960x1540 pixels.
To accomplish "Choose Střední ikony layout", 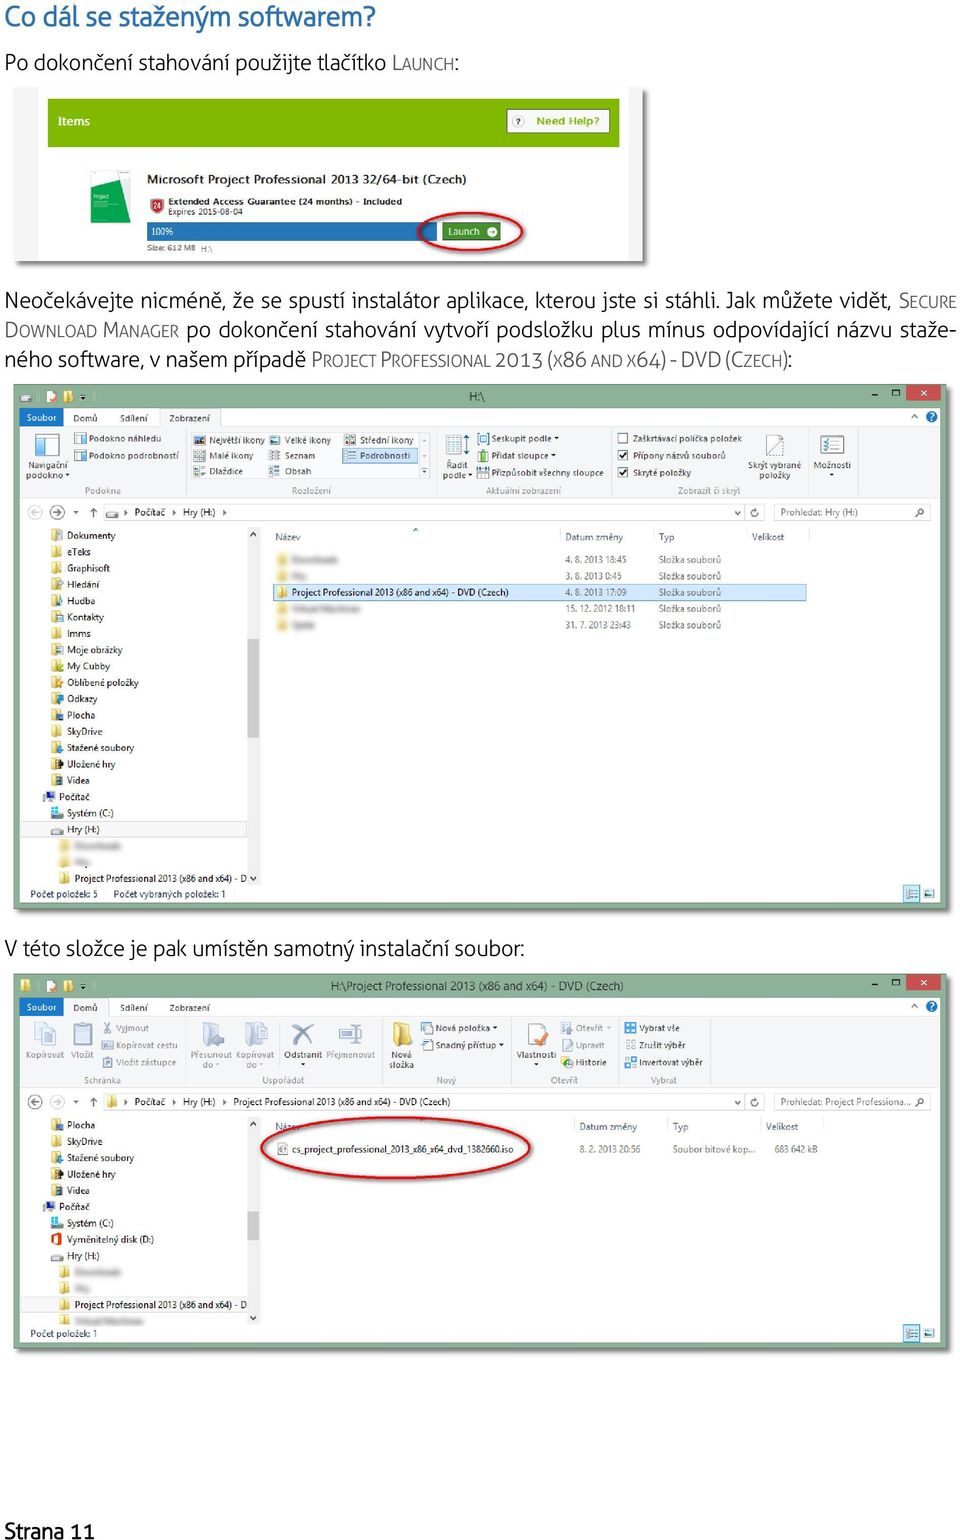I will (x=379, y=440).
